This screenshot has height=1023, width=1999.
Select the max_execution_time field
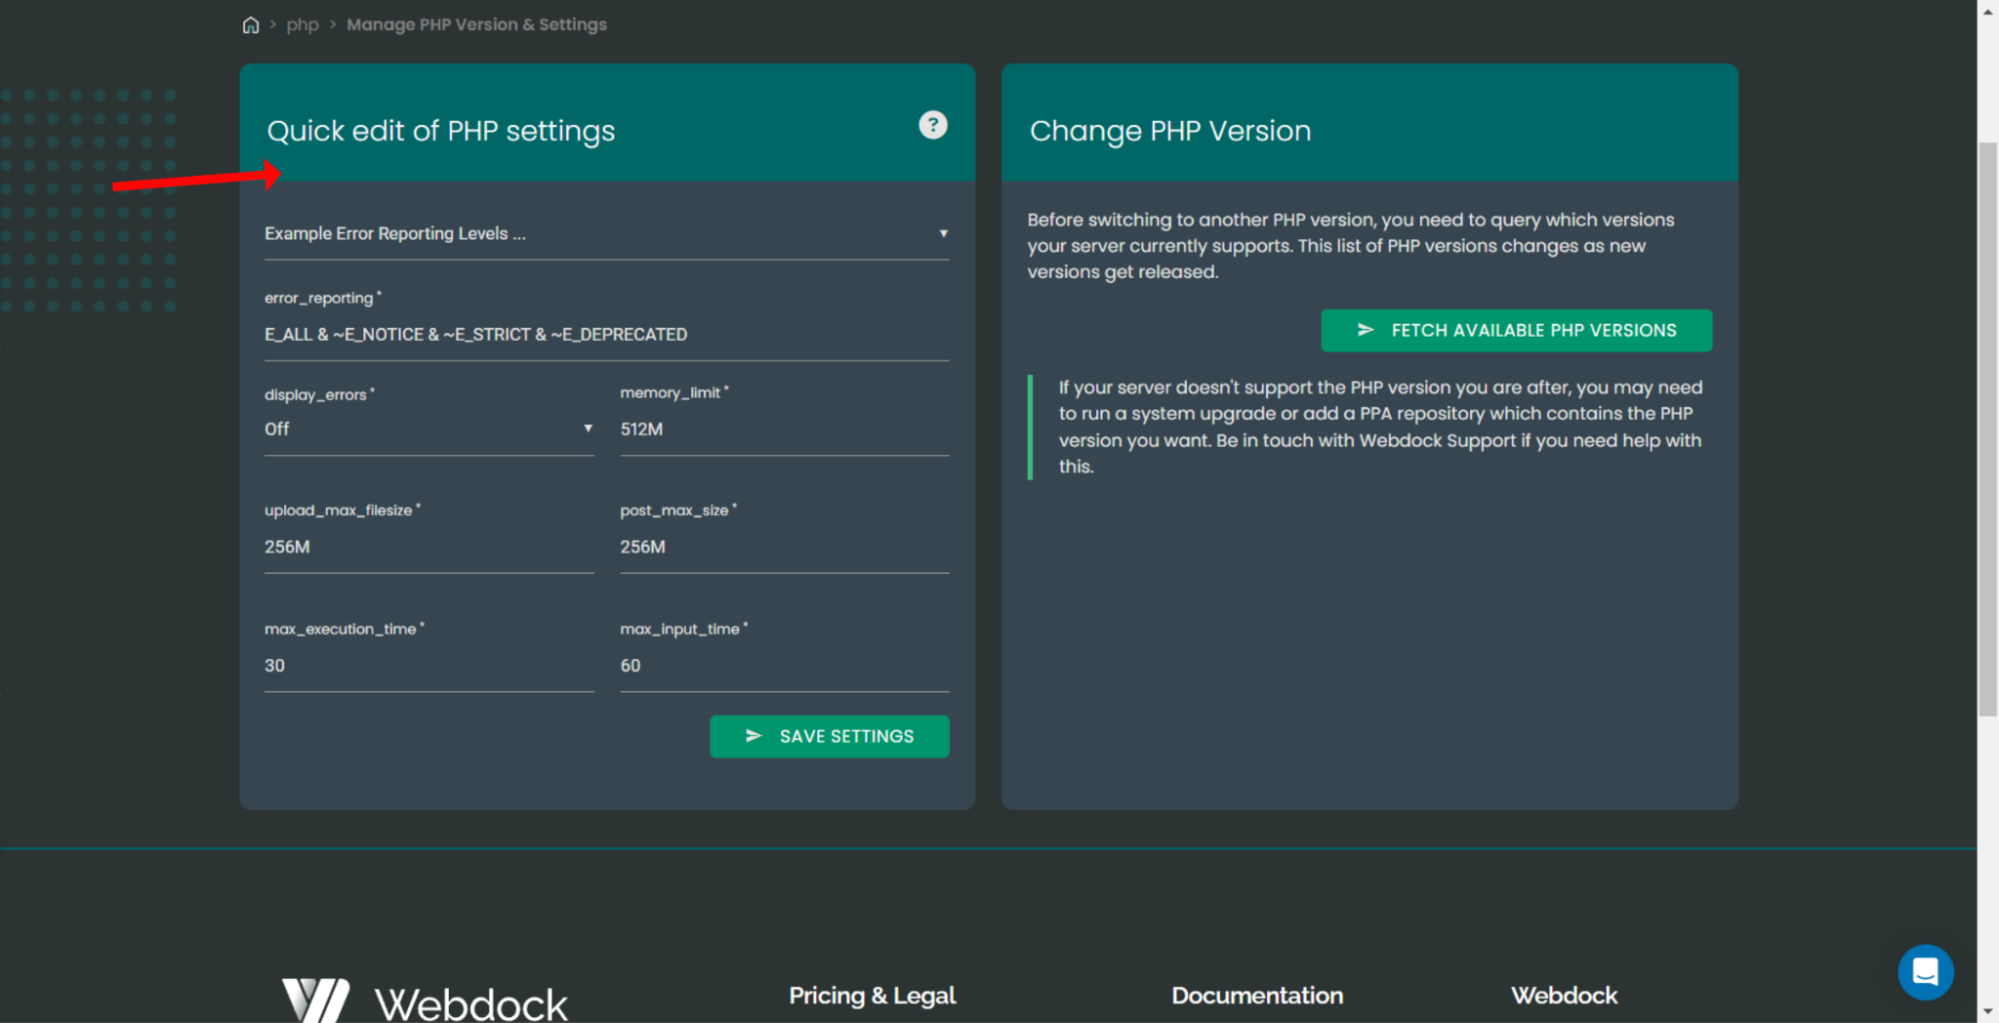428,666
